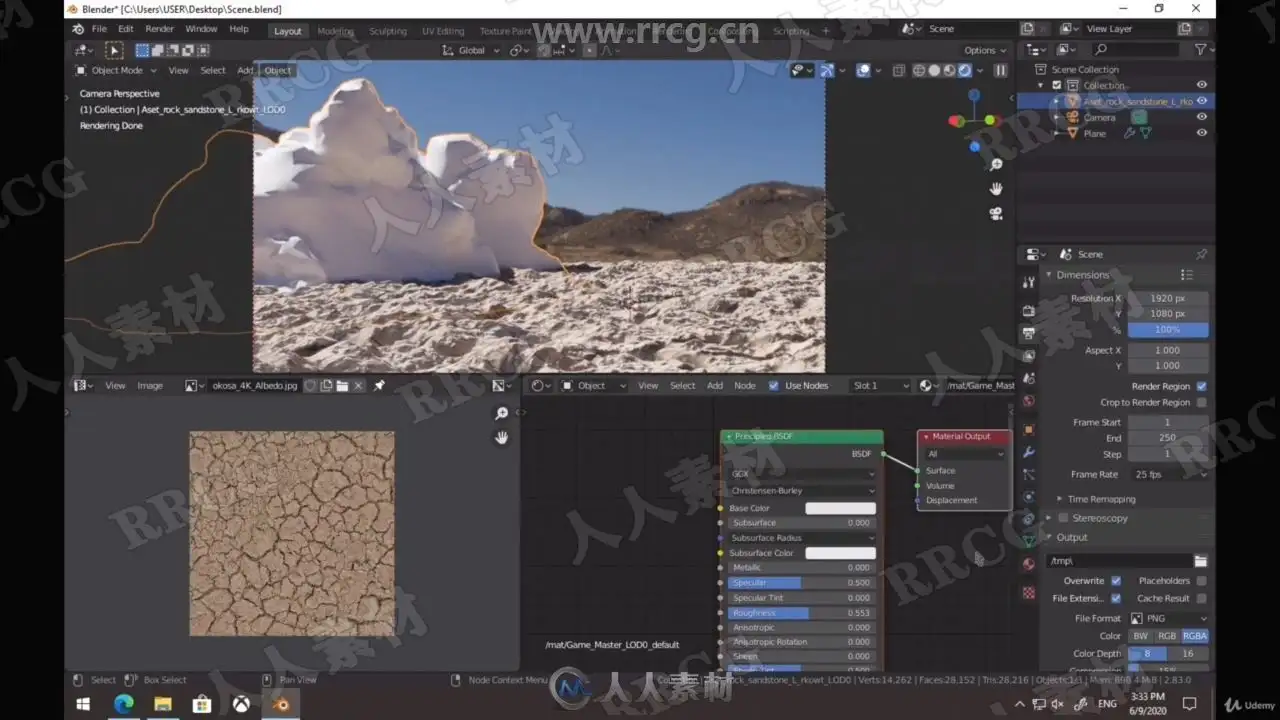The height and width of the screenshot is (720, 1280).
Task: Open the File menu
Action: 99,29
